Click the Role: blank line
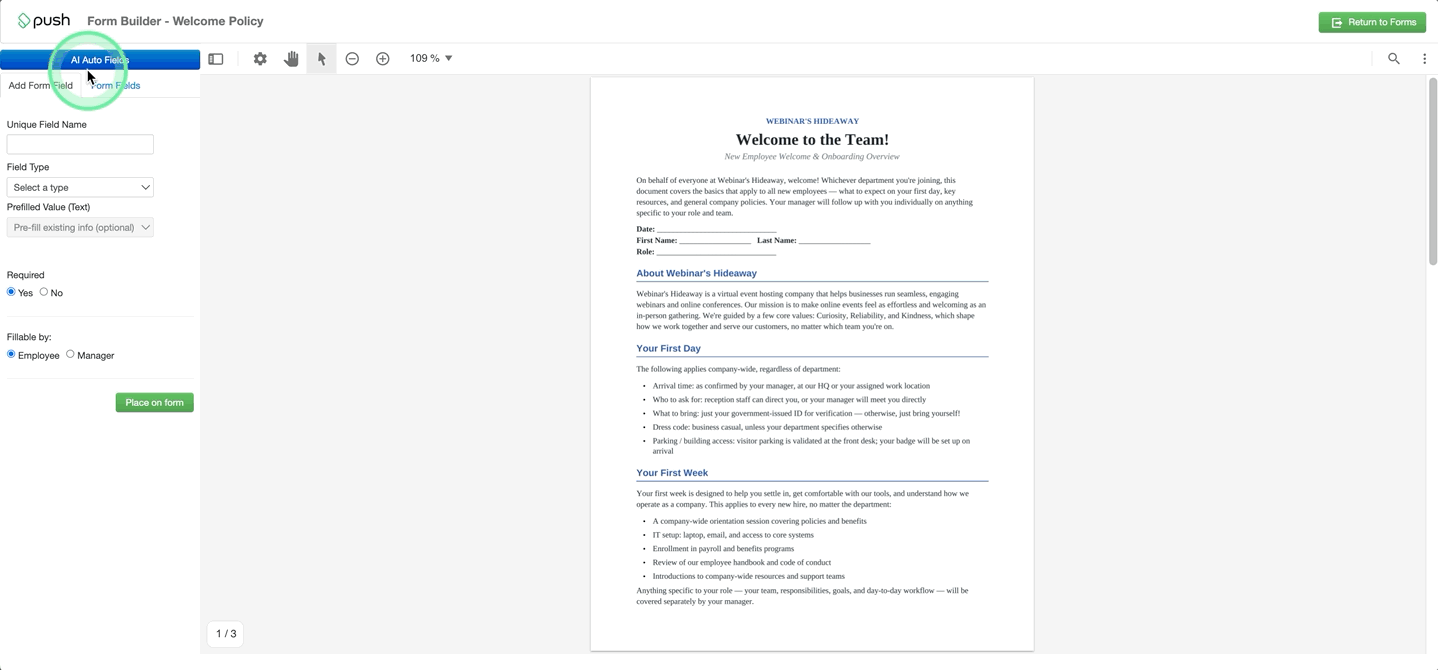Image resolution: width=1438 pixels, height=670 pixels. (x=716, y=252)
